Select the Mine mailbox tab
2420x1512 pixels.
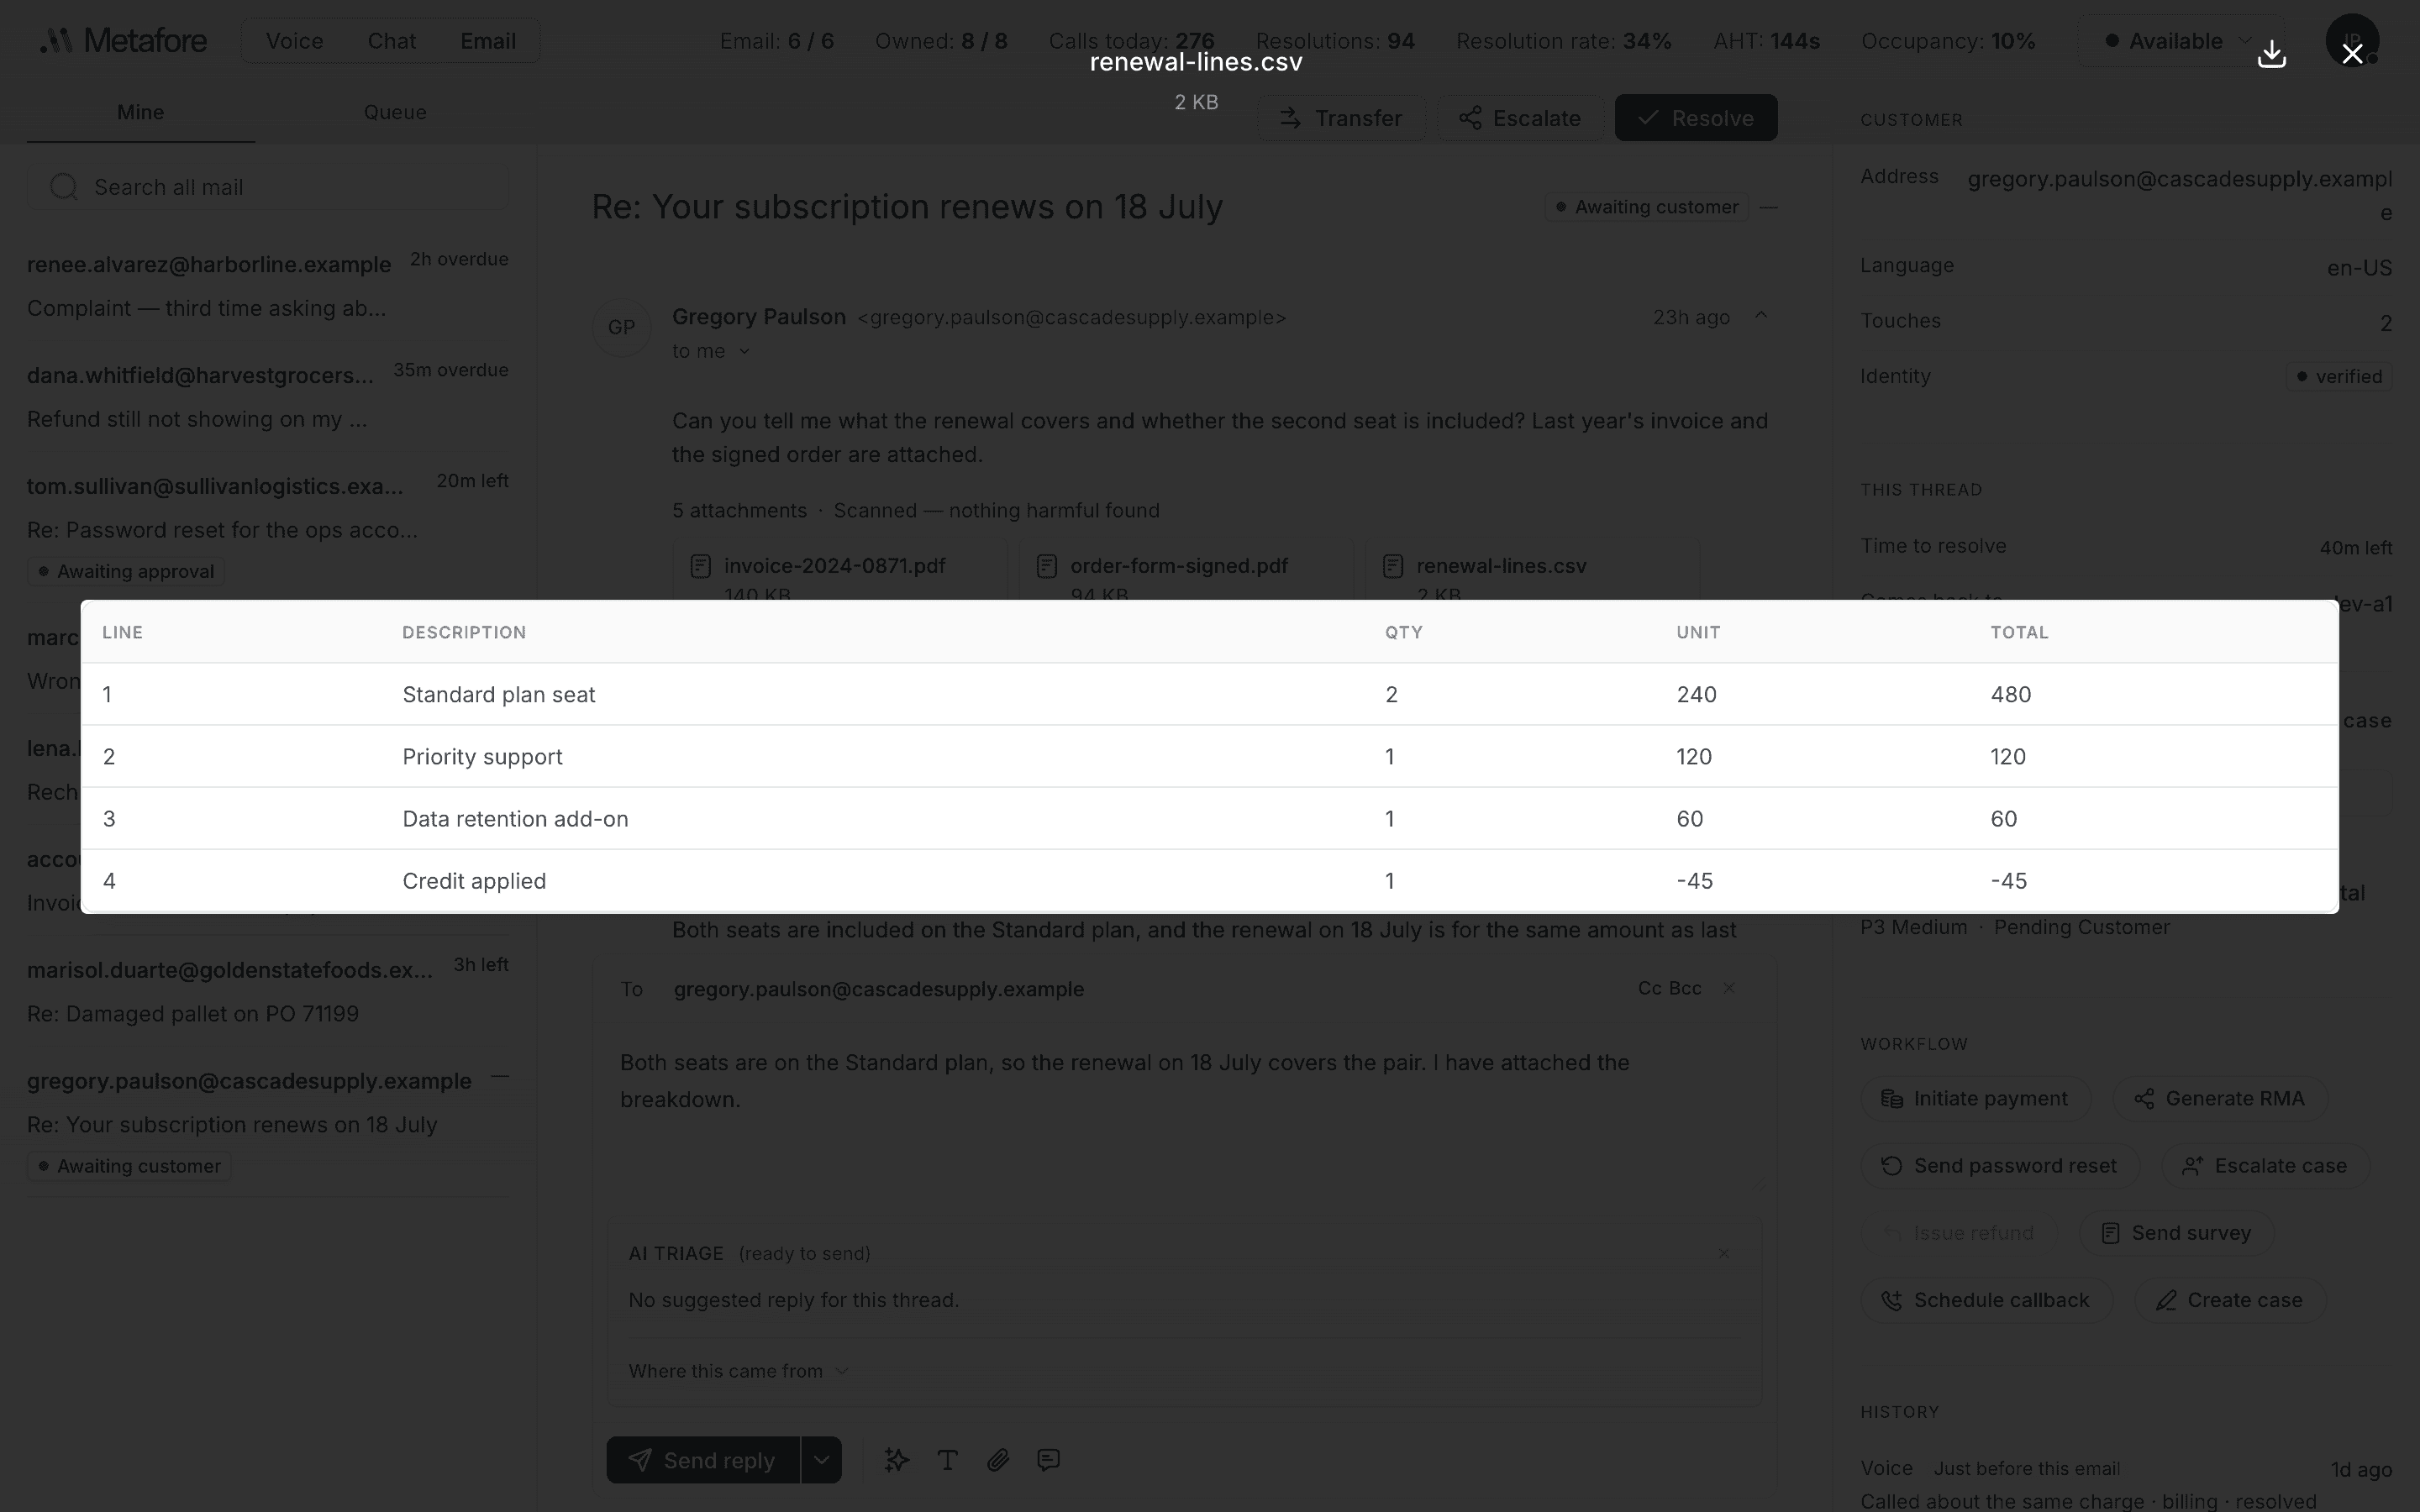(x=140, y=112)
